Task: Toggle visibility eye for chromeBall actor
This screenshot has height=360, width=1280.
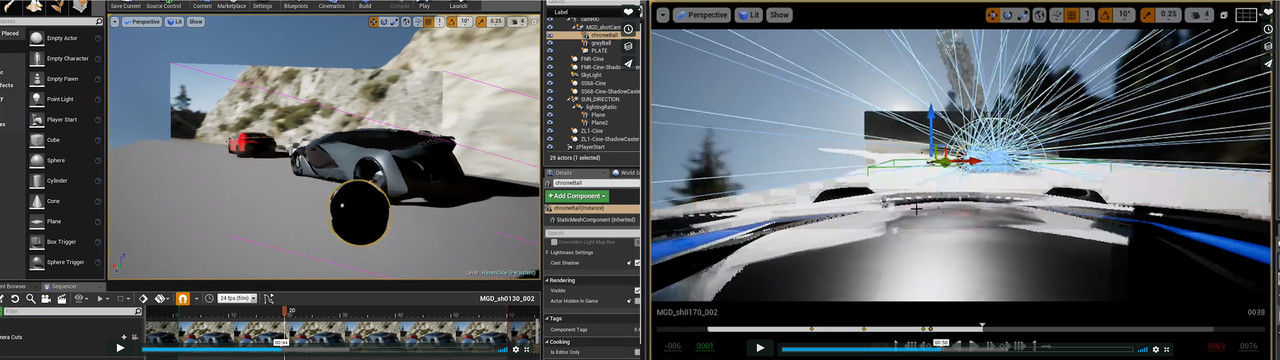Action: pyautogui.click(x=550, y=35)
